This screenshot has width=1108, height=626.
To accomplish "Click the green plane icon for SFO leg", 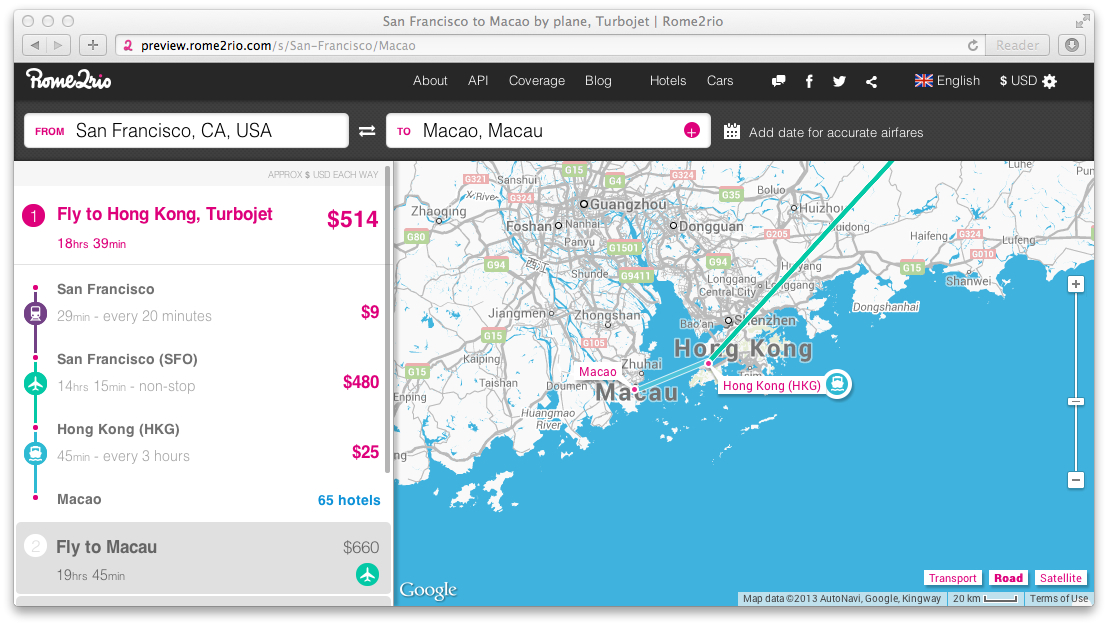I will click(35, 383).
